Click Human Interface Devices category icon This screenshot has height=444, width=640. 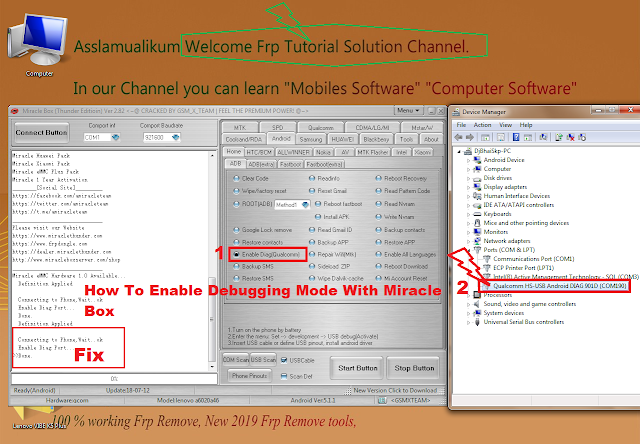click(477, 196)
